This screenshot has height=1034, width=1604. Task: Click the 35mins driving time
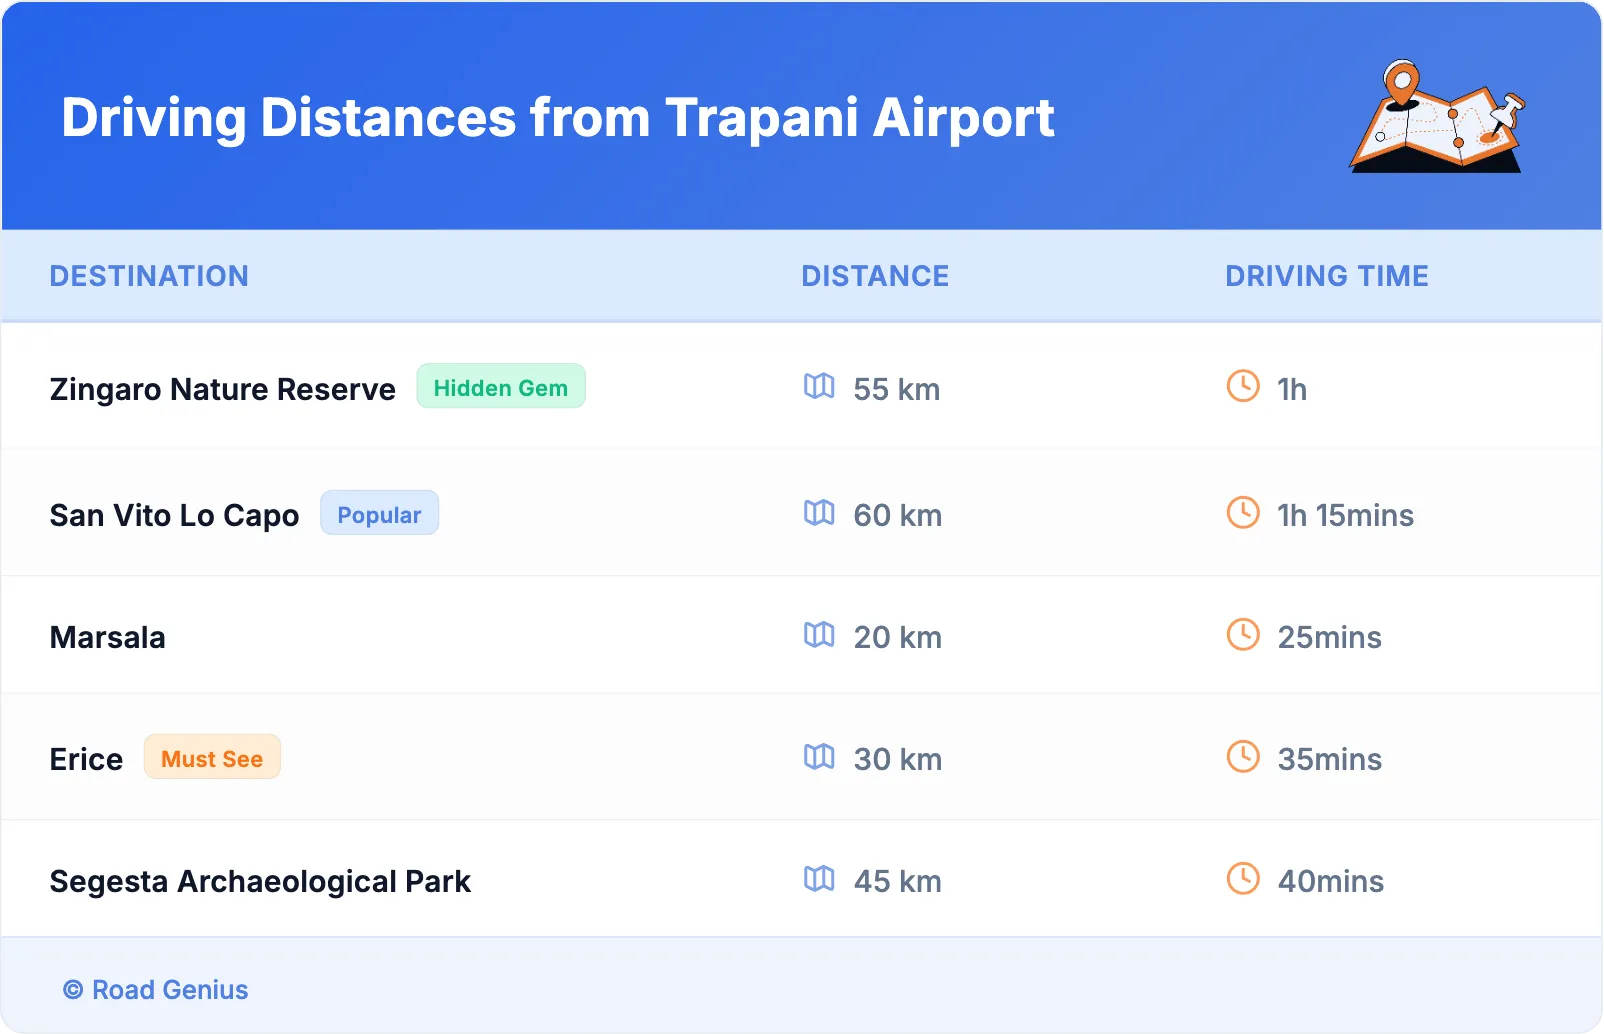tap(1330, 759)
